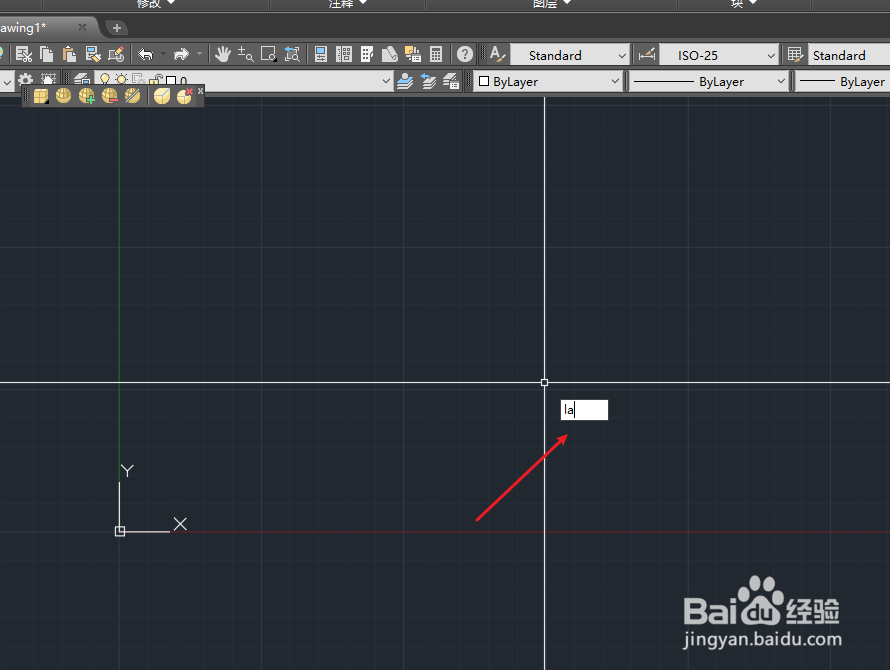The width and height of the screenshot is (890, 670).
Task: Open the Block Editor icon
Action: point(116,55)
